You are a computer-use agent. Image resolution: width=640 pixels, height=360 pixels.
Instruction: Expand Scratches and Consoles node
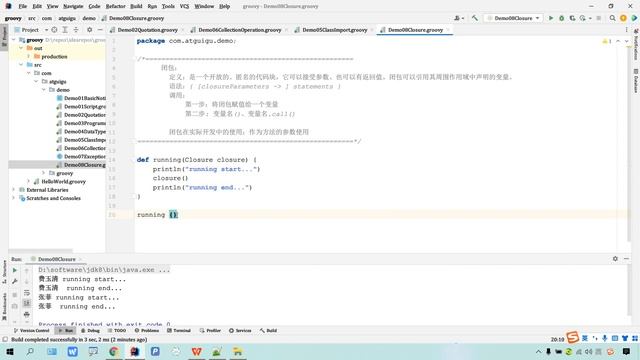14,198
